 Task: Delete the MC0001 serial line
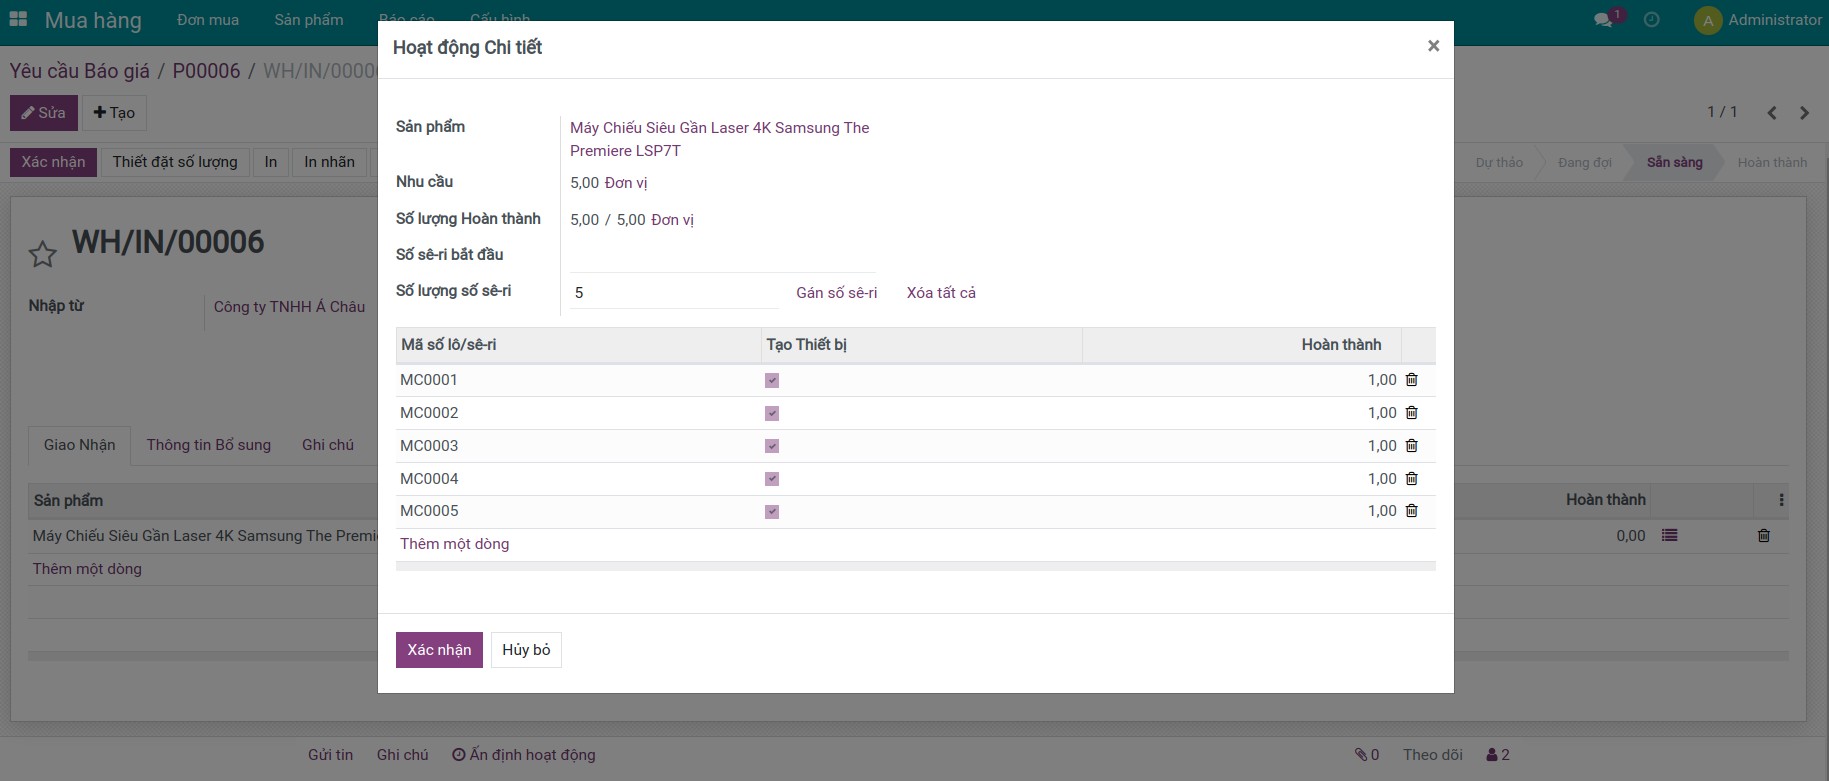(1411, 380)
